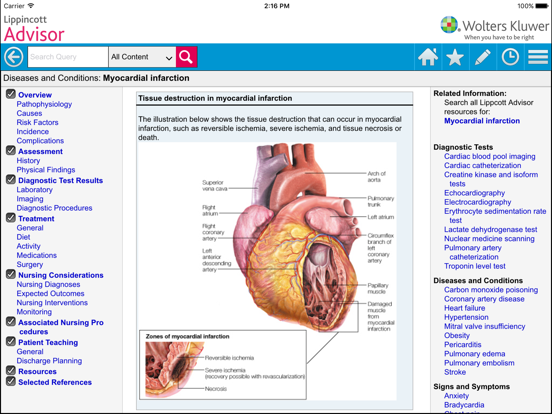Open Echocardiography link
This screenshot has width=552, height=414.
(475, 193)
